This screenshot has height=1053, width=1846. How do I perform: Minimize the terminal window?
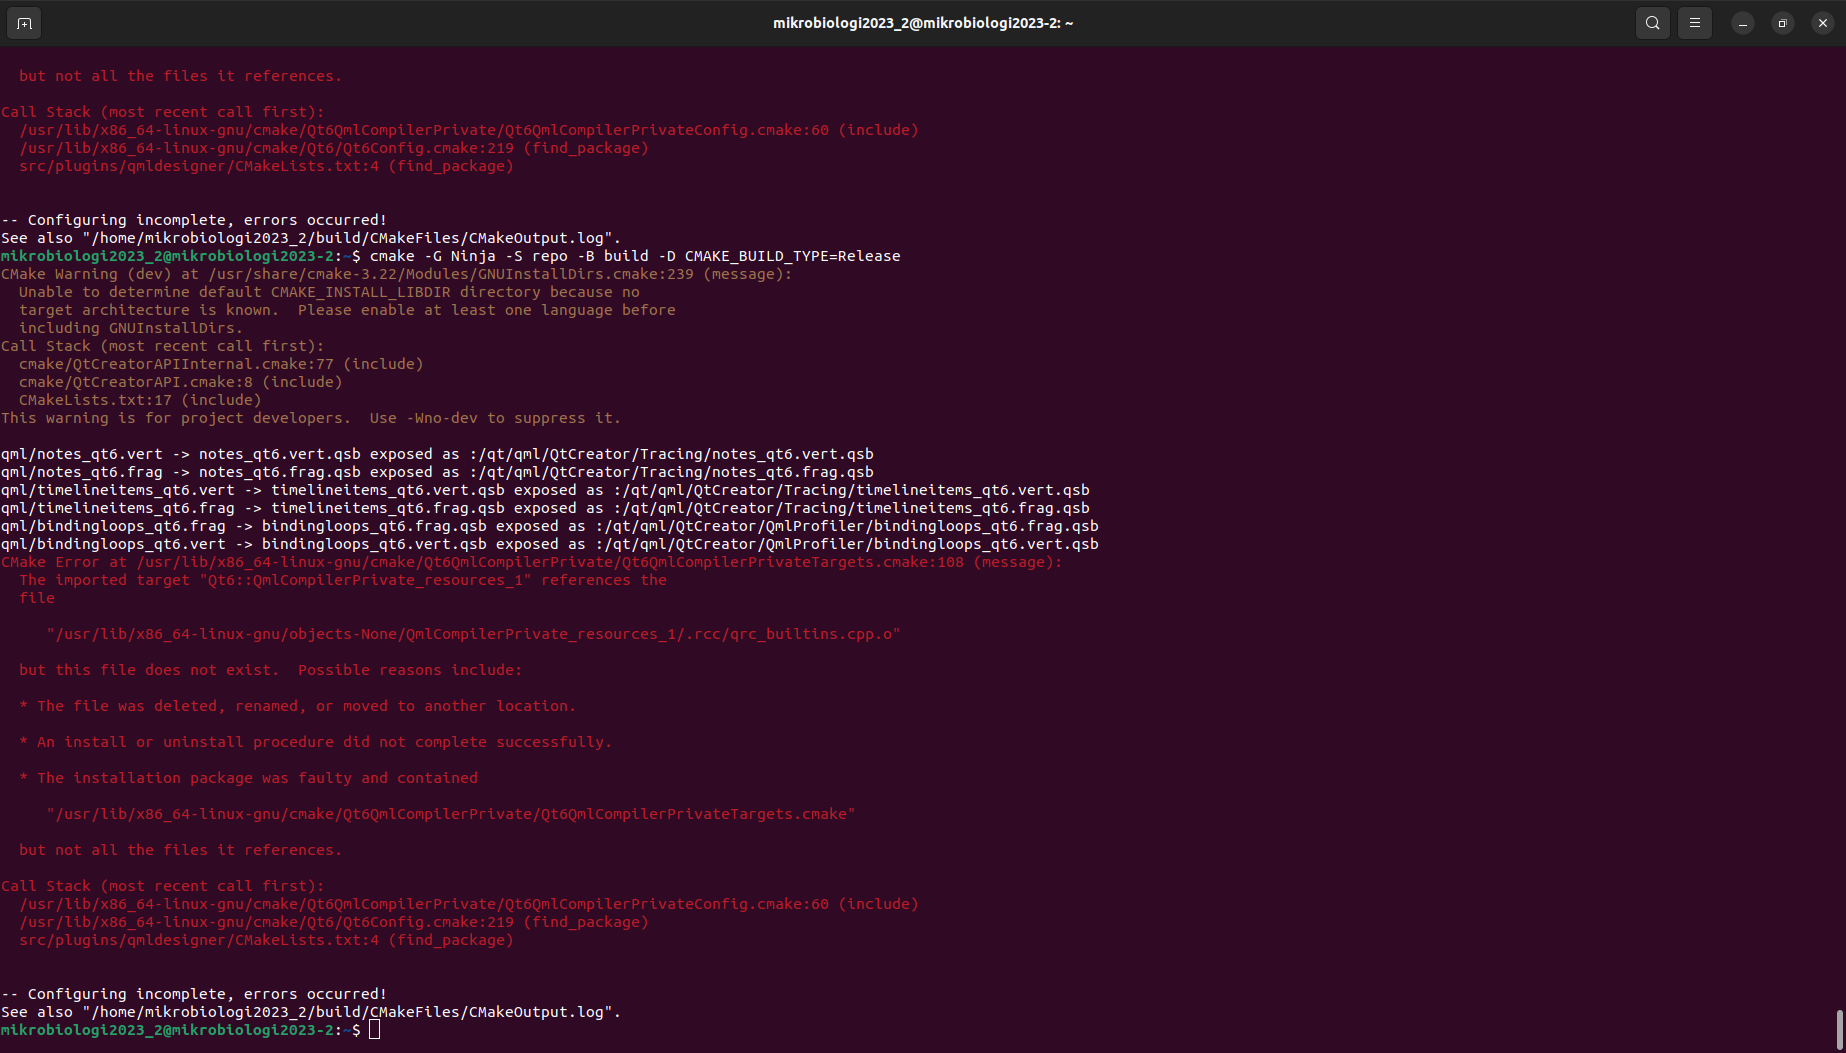[x=1743, y=23]
